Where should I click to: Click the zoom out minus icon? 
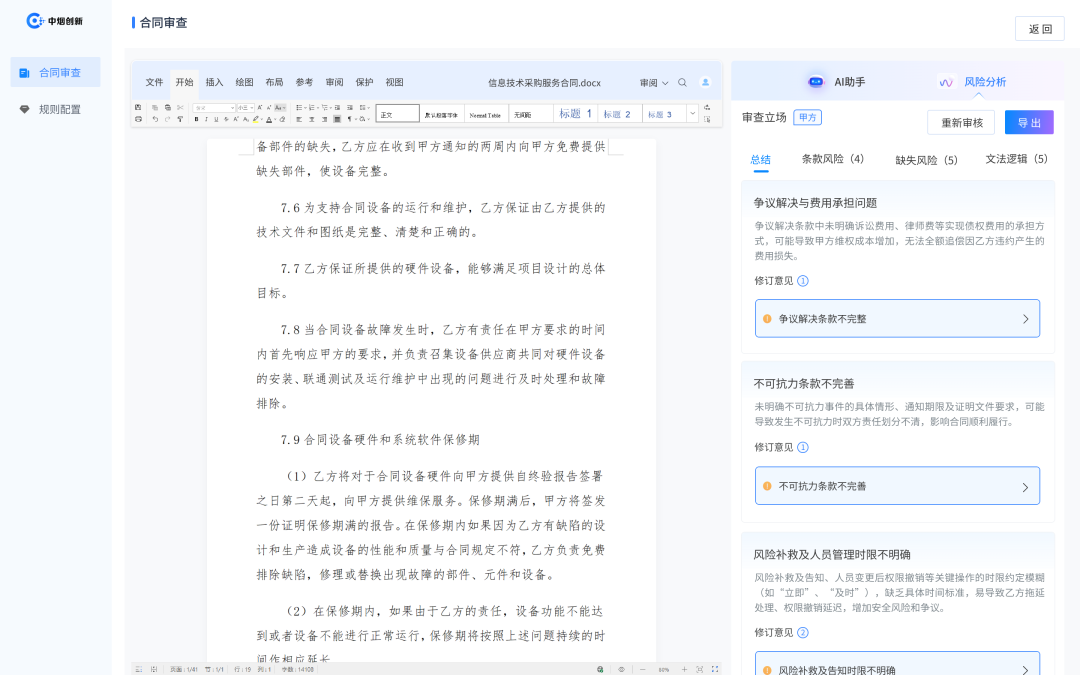(x=643, y=669)
